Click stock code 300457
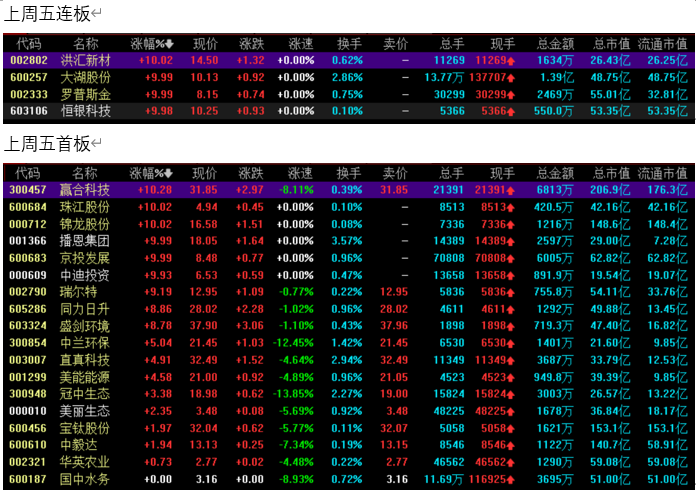696x494 pixels. click(x=28, y=190)
